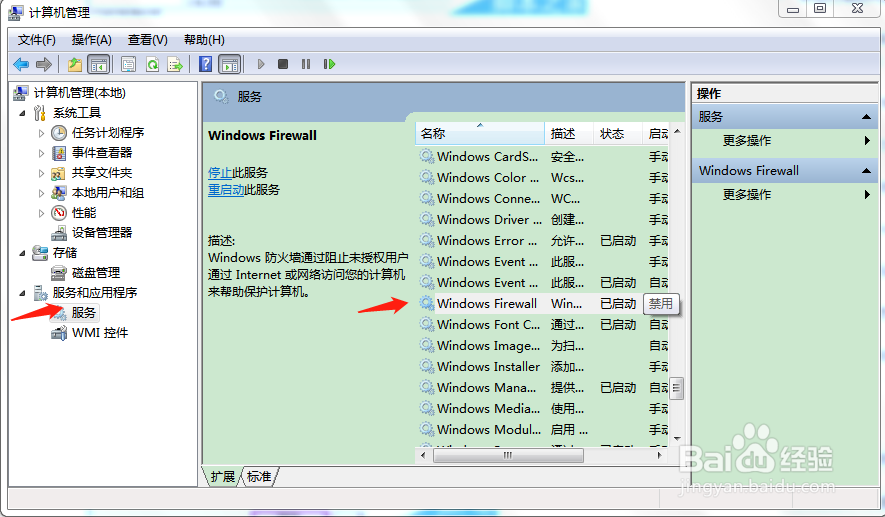Select 设备管理器 in the tree
This screenshot has width=885, height=517.
tap(102, 233)
